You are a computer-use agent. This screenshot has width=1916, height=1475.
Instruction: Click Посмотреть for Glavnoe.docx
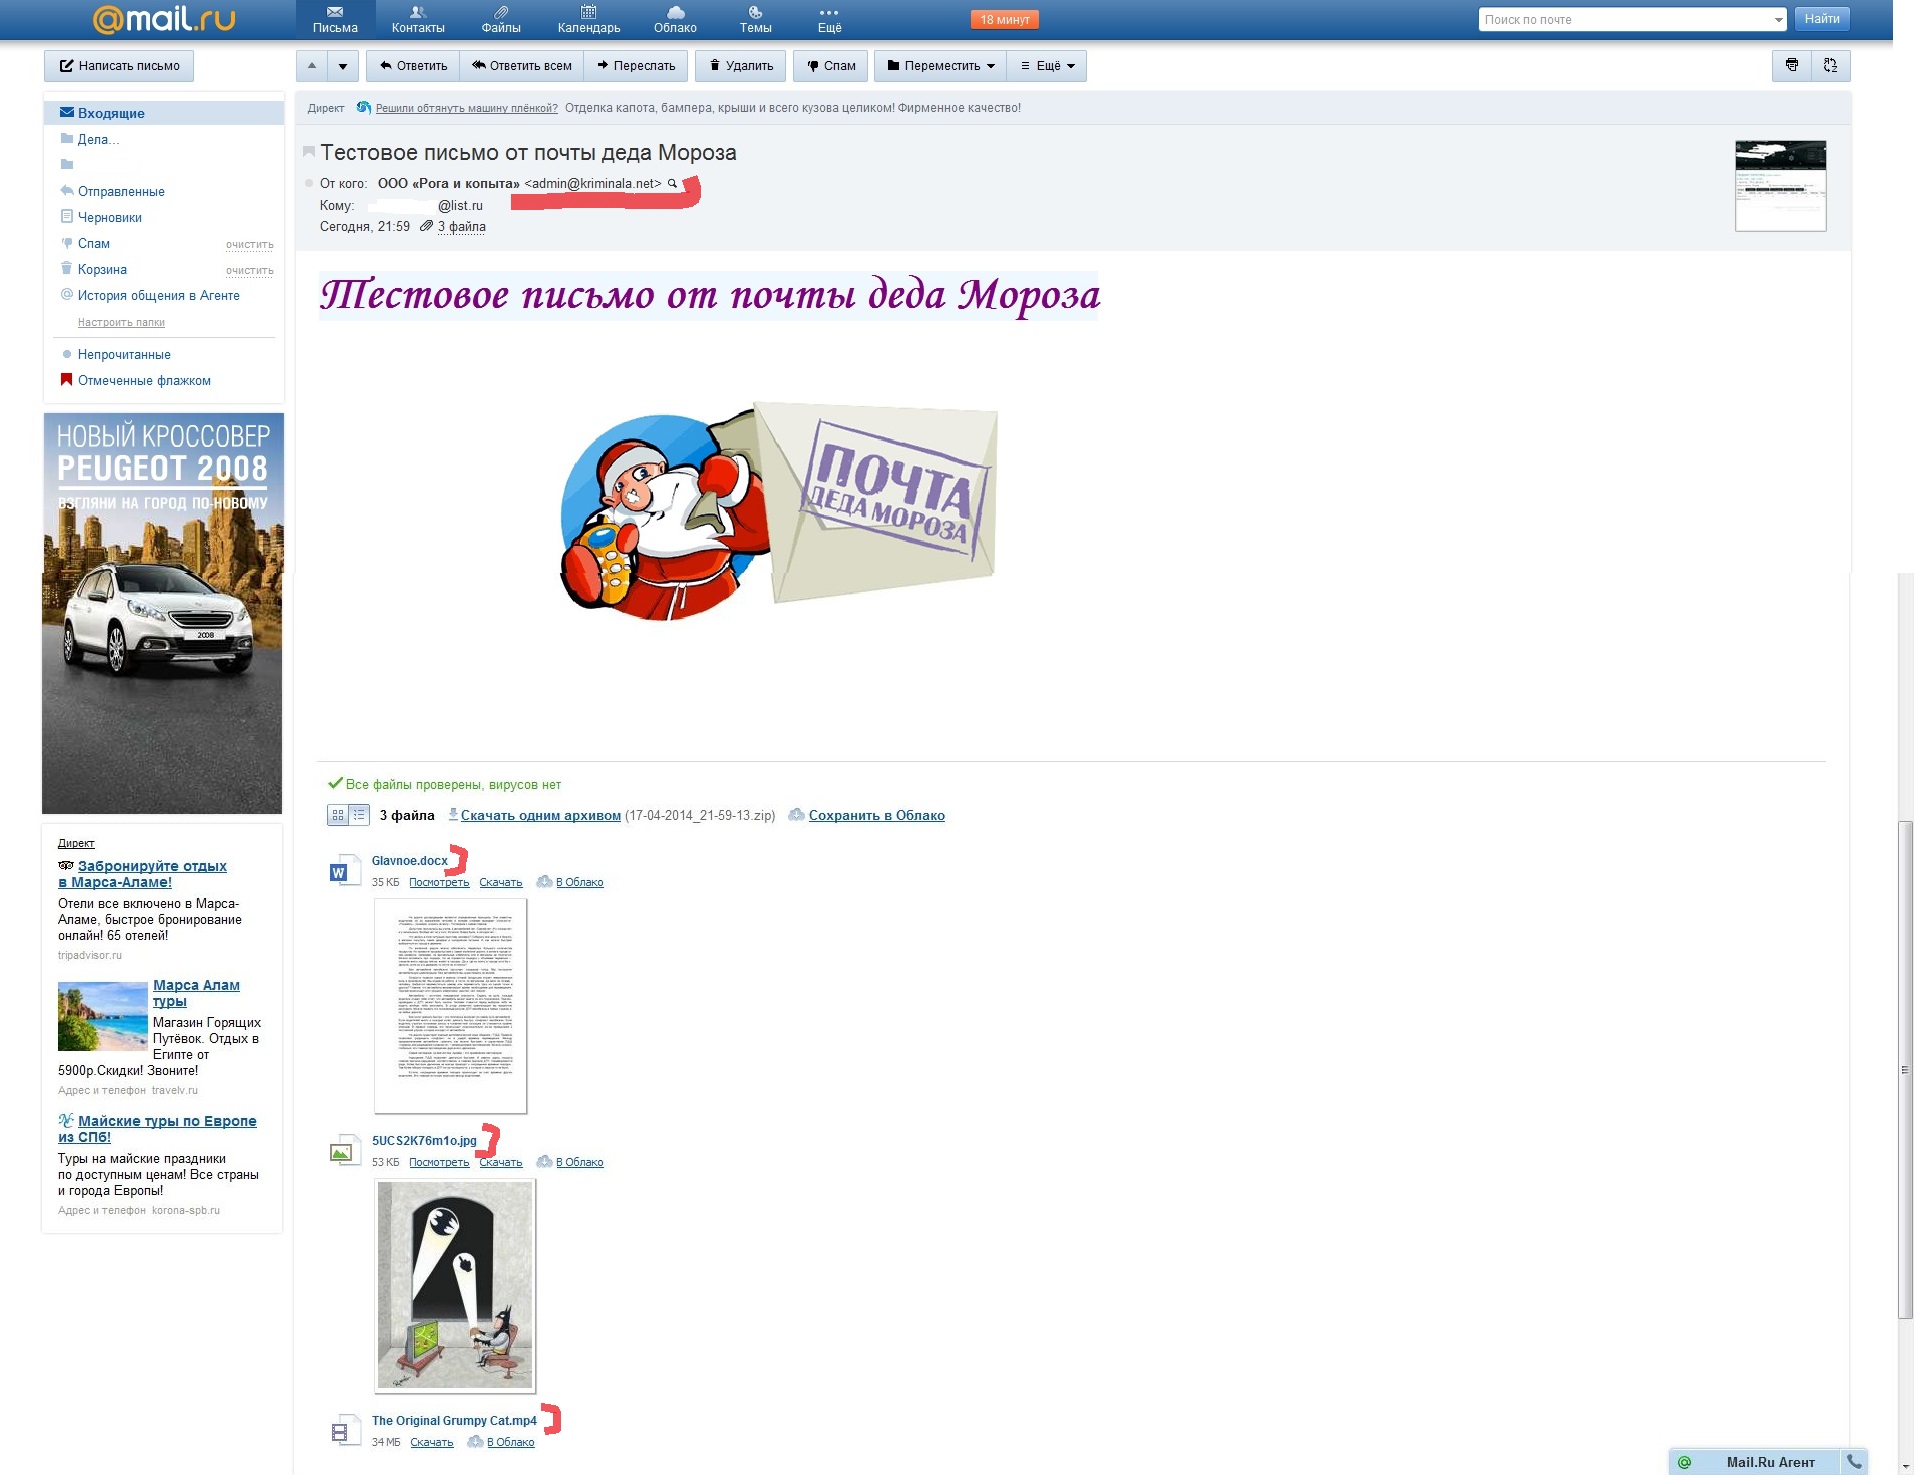click(439, 882)
